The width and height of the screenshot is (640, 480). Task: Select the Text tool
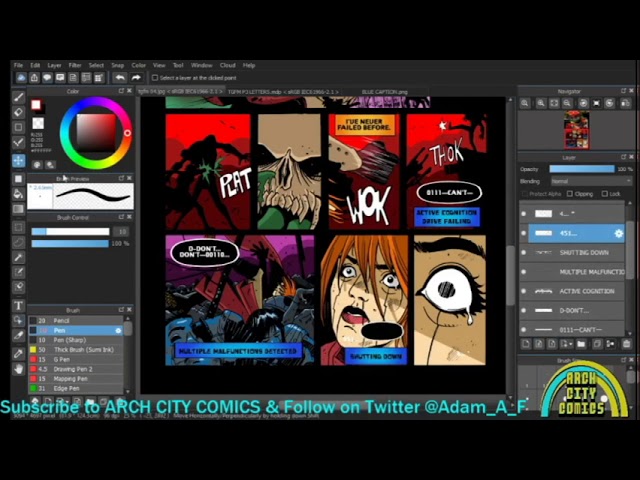click(19, 305)
